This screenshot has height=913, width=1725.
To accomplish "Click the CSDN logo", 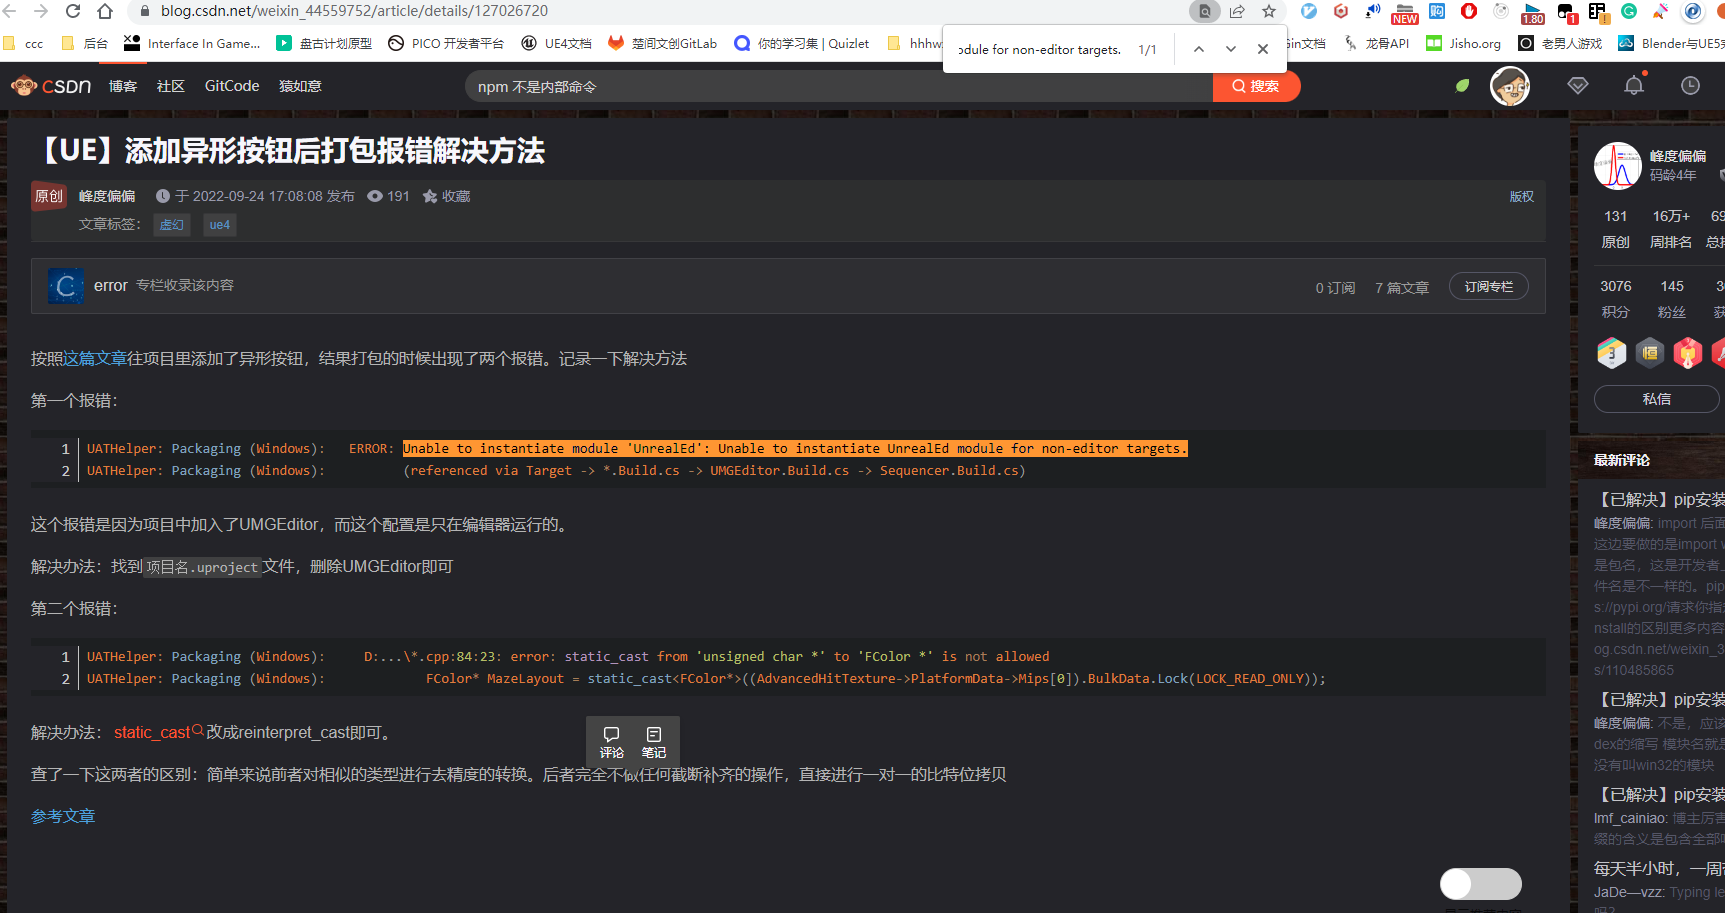I will [x=51, y=86].
